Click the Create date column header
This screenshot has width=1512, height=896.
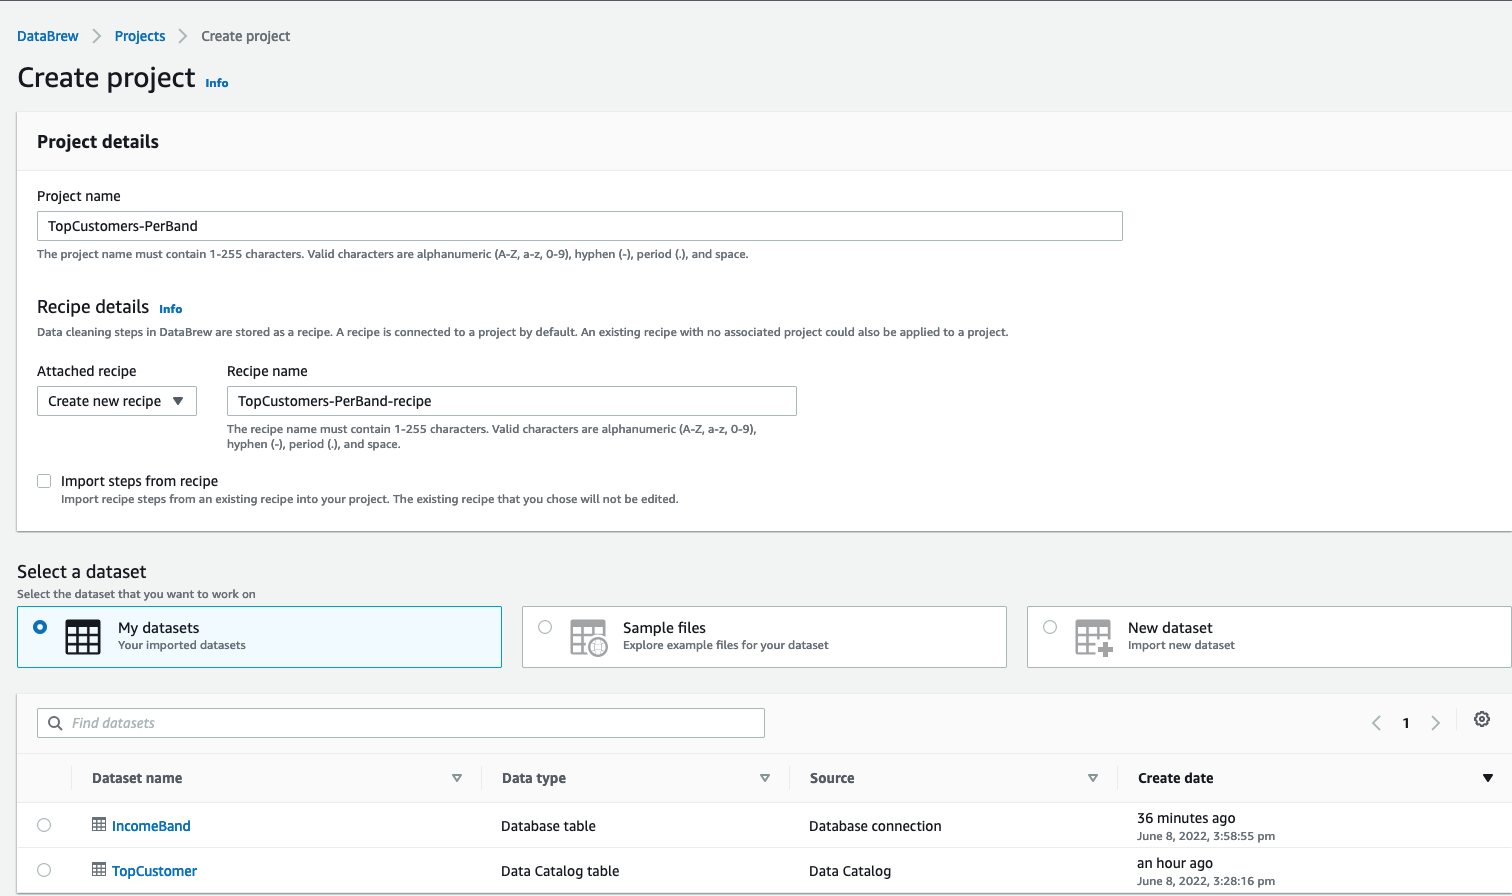click(1176, 778)
